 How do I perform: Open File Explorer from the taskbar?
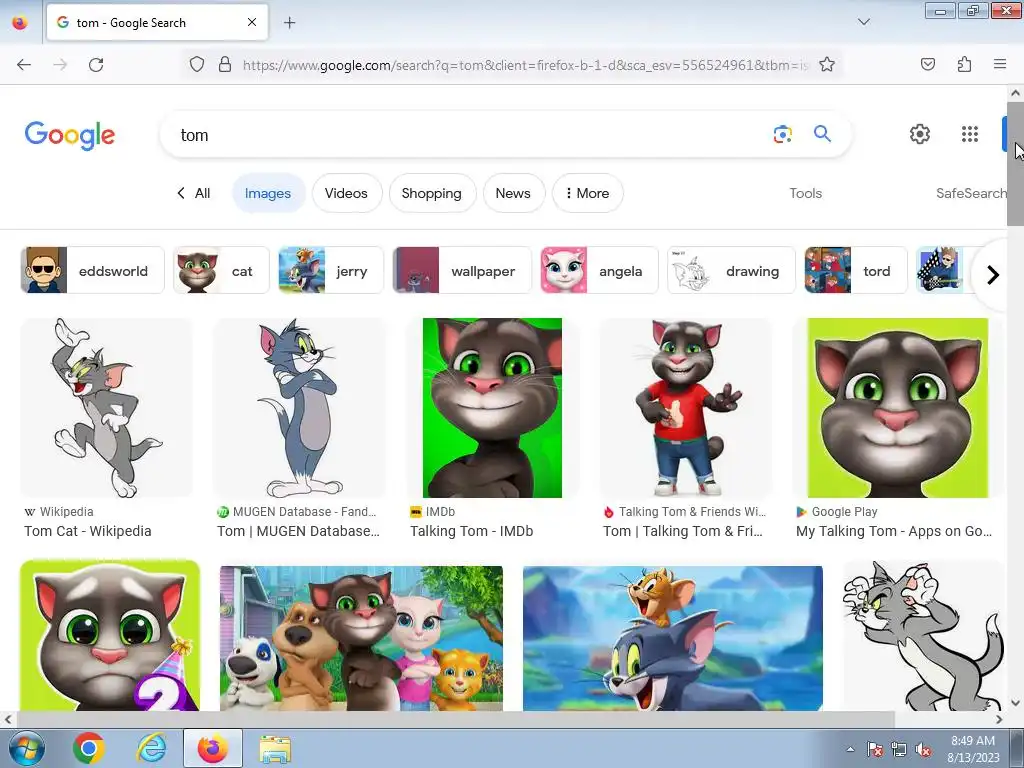click(x=275, y=749)
